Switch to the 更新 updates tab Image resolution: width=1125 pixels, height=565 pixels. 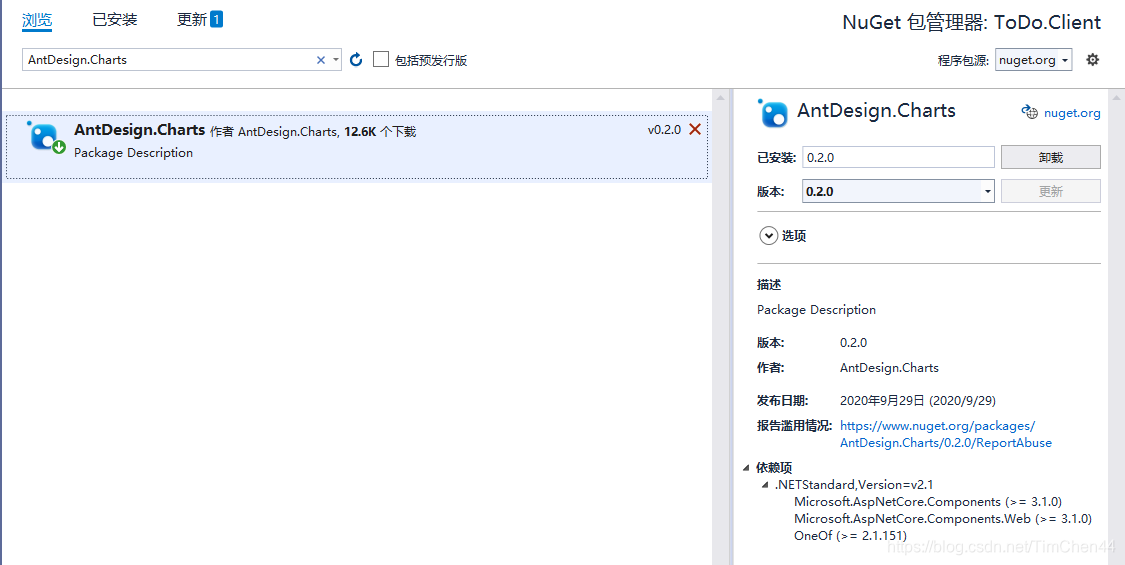(x=192, y=19)
